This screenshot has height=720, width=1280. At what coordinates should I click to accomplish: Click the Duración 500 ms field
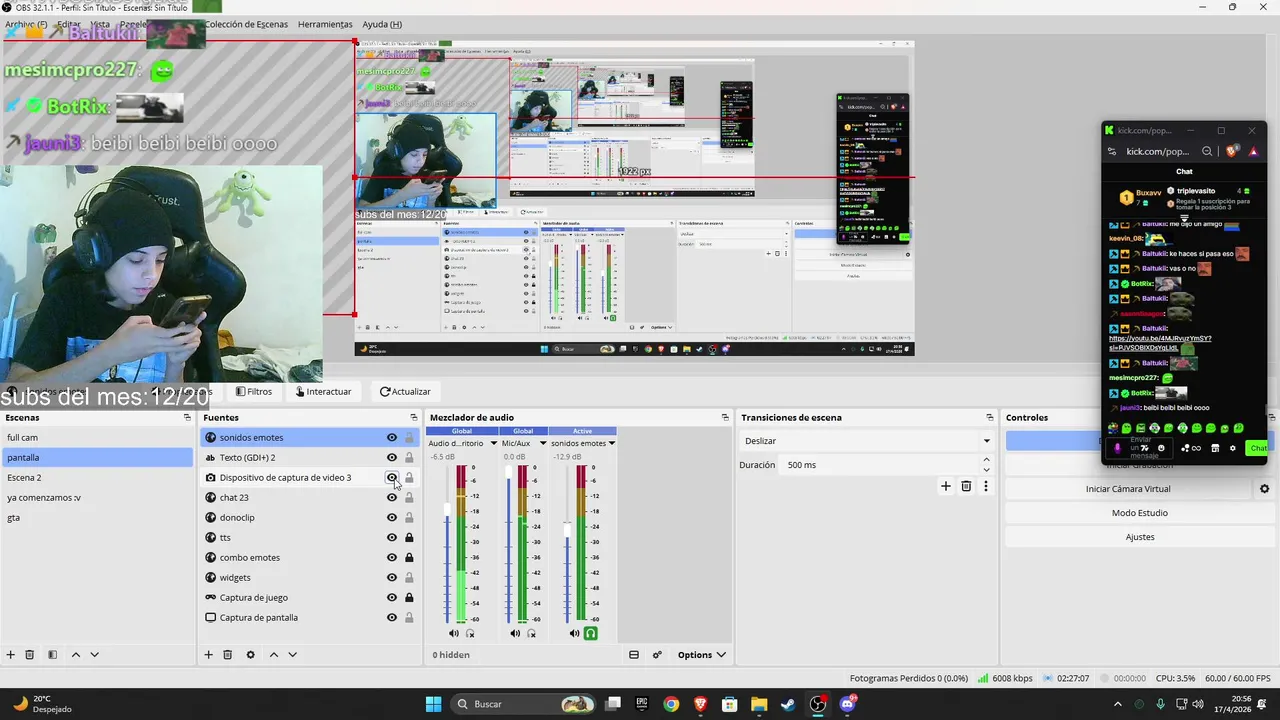880,465
